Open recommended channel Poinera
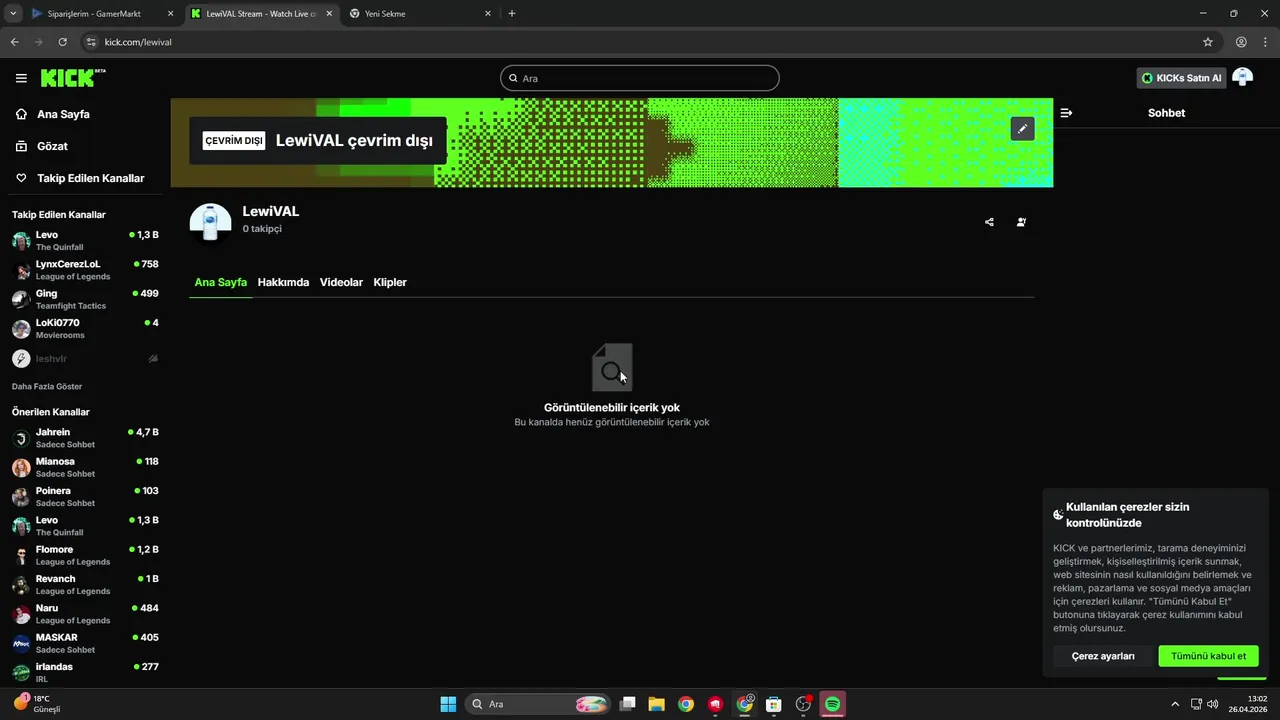This screenshot has width=1280, height=720. click(85, 496)
